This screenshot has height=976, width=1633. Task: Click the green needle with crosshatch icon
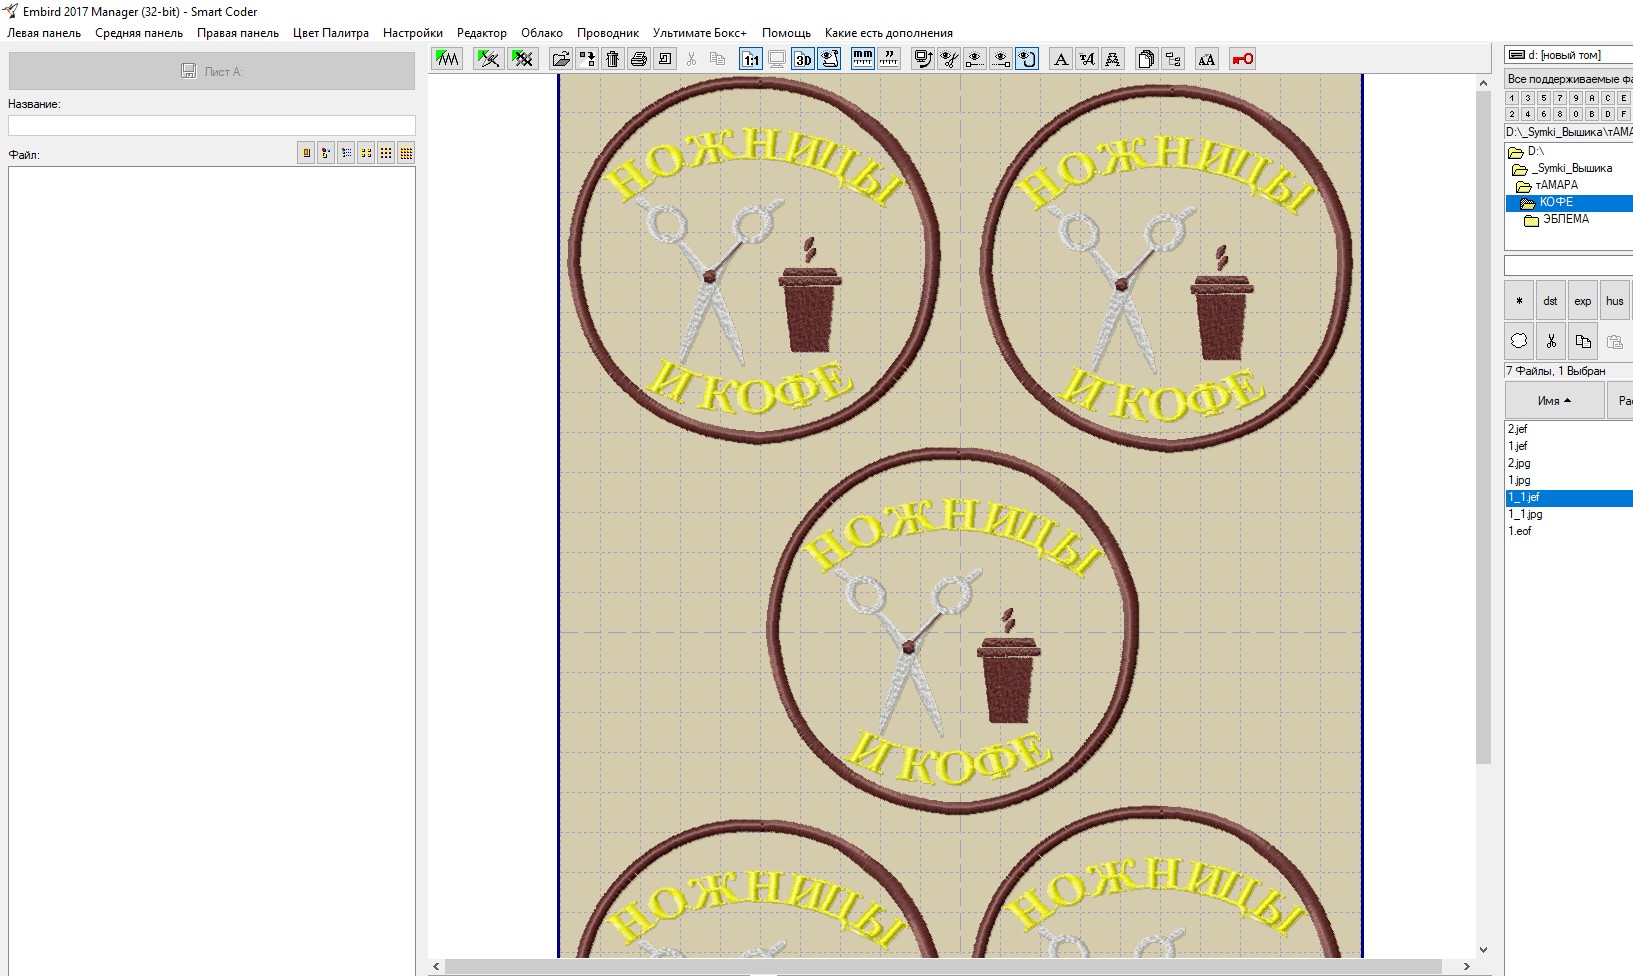(522, 59)
